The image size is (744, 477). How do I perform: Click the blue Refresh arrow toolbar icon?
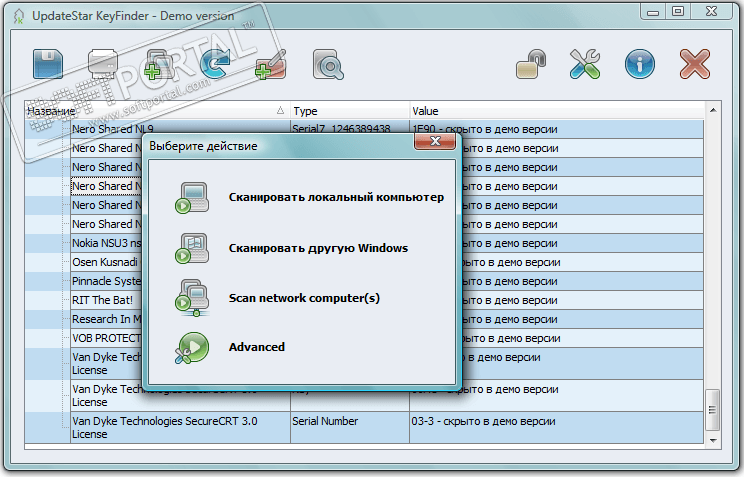(x=214, y=64)
